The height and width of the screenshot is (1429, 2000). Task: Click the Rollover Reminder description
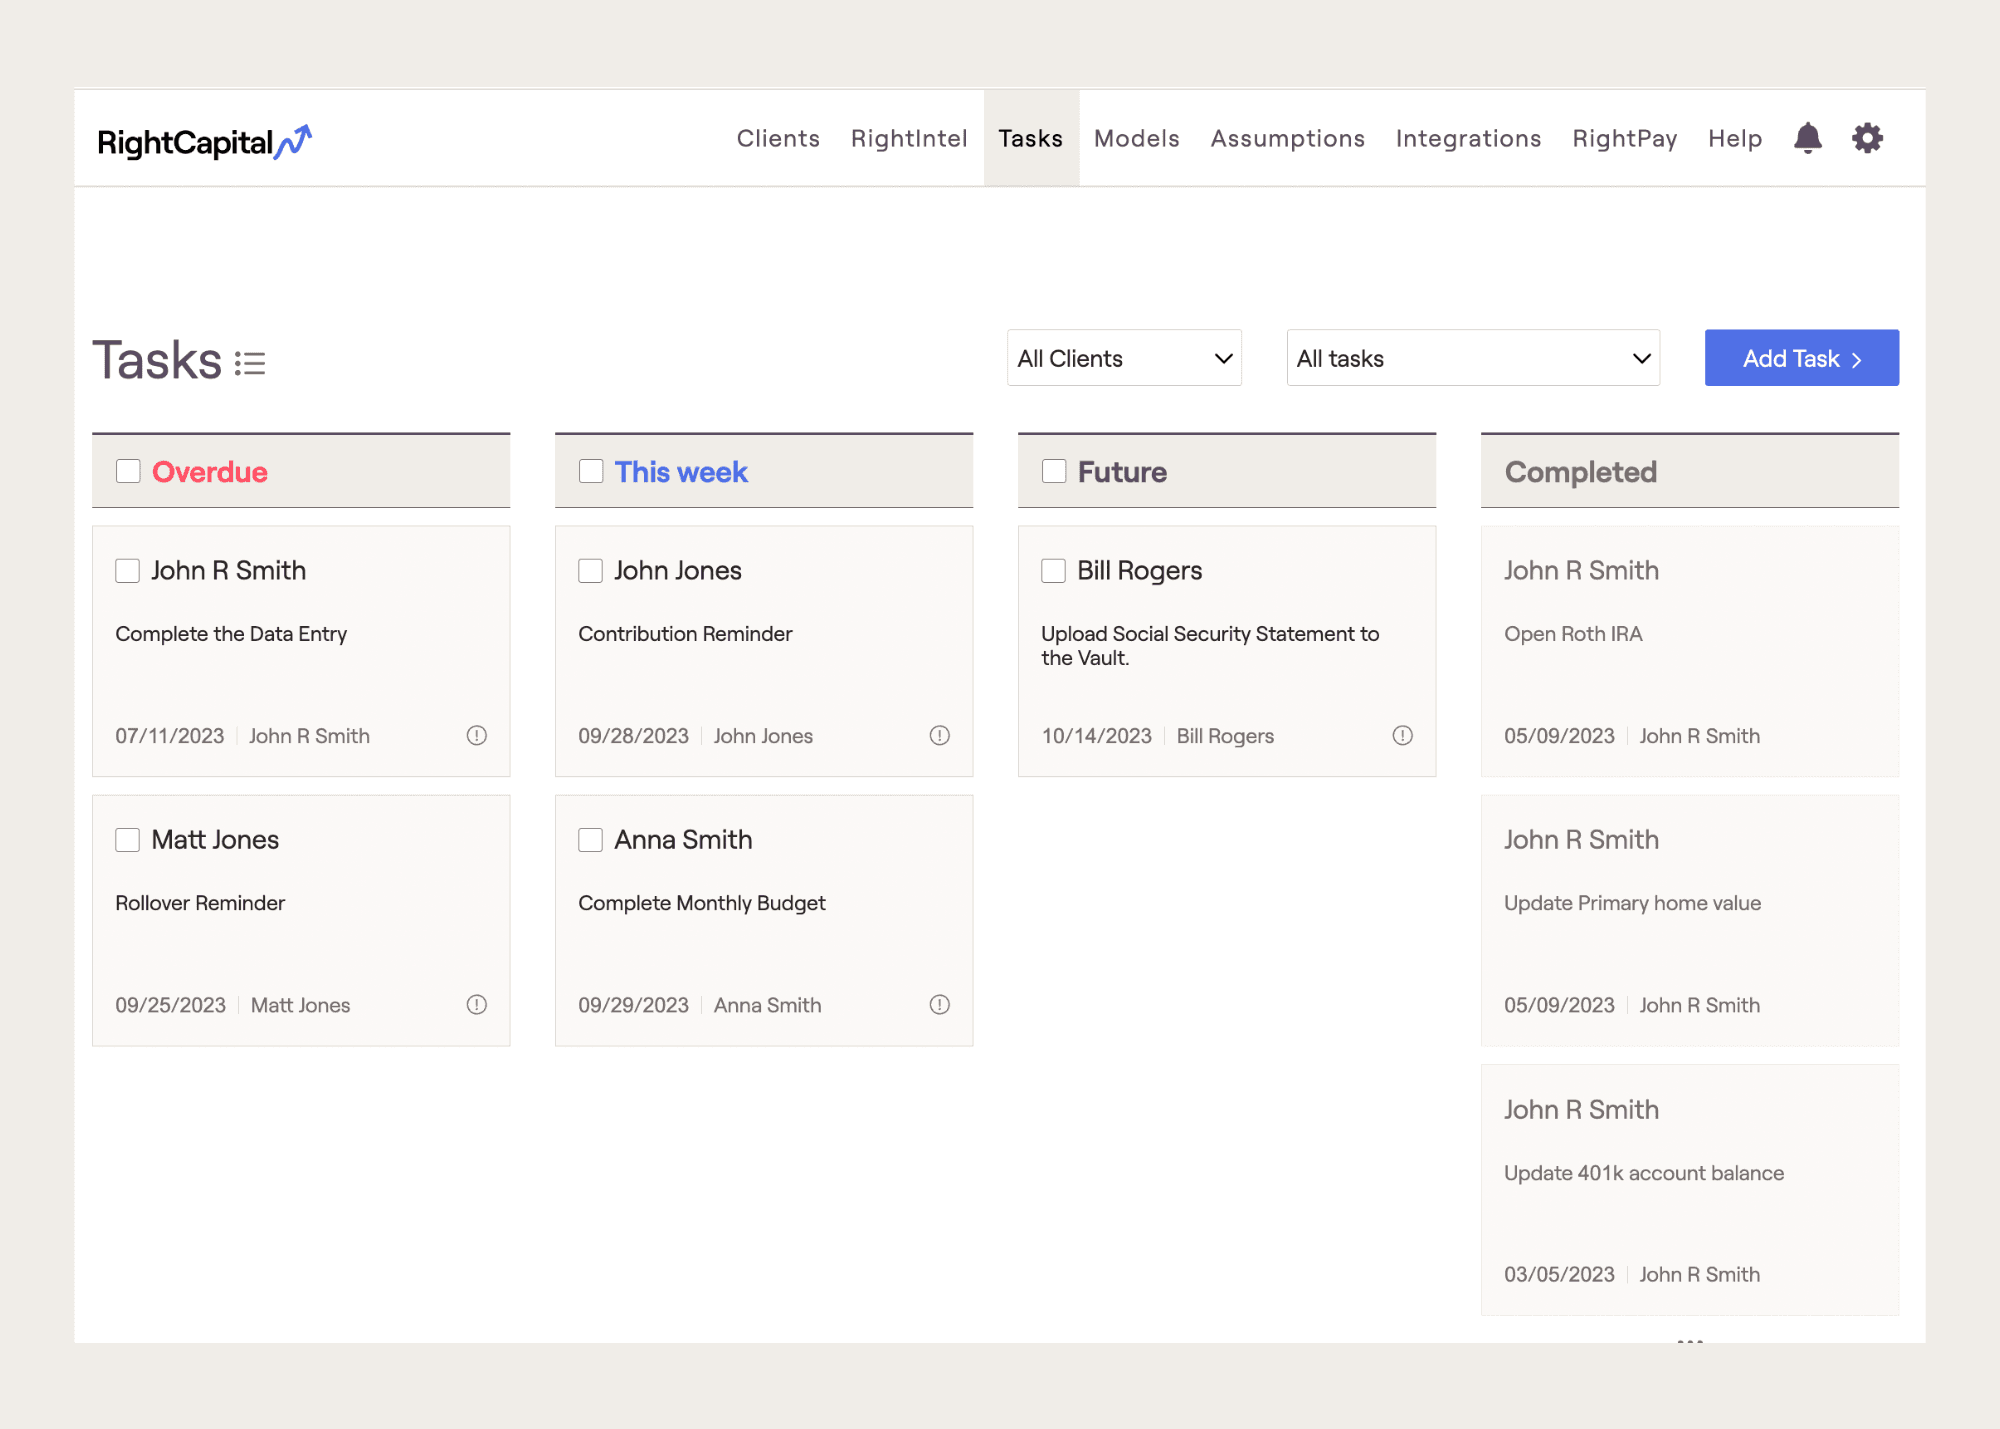(x=200, y=903)
